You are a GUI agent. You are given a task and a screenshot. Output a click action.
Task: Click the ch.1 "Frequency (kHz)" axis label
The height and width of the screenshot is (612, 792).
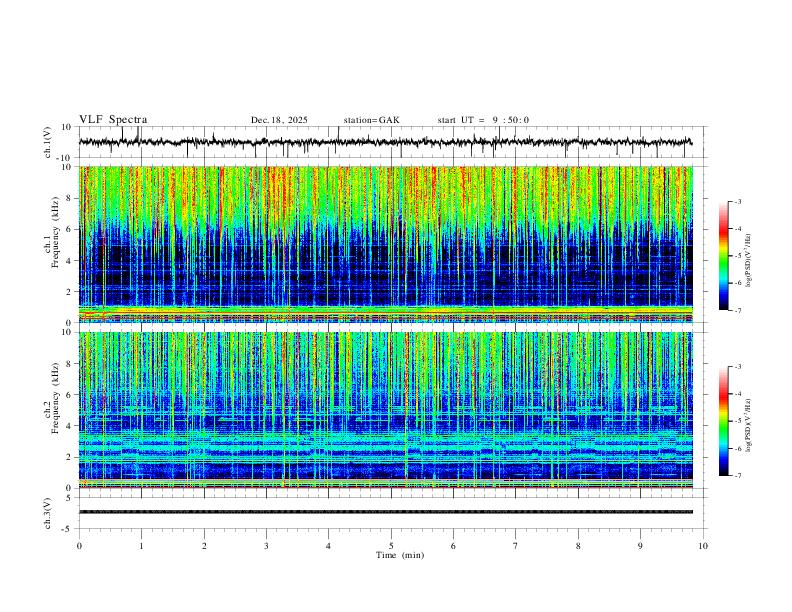[x=55, y=232]
